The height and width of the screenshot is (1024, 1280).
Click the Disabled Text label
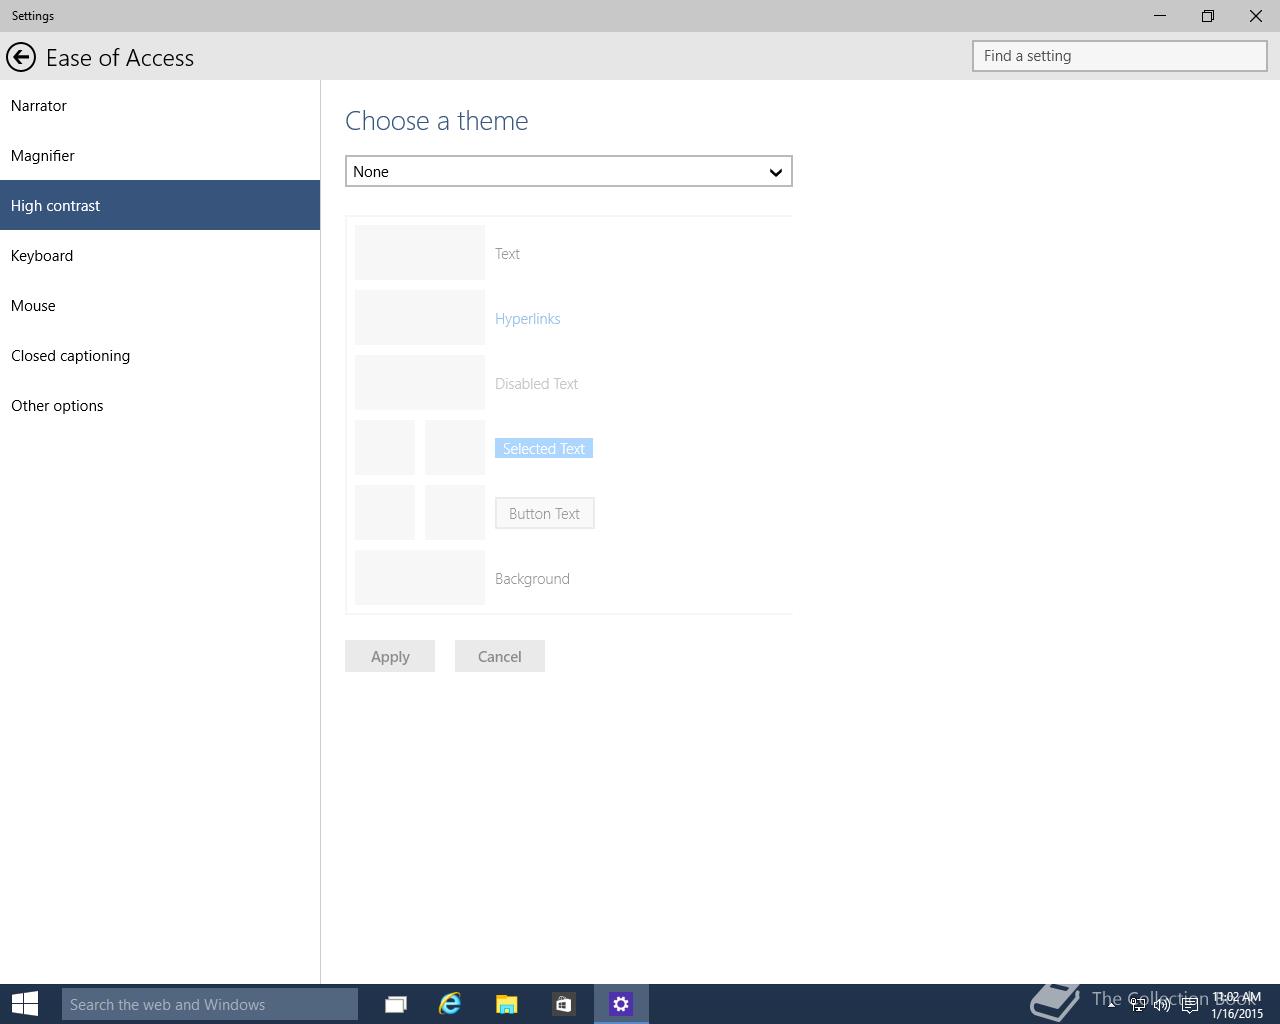[536, 383]
